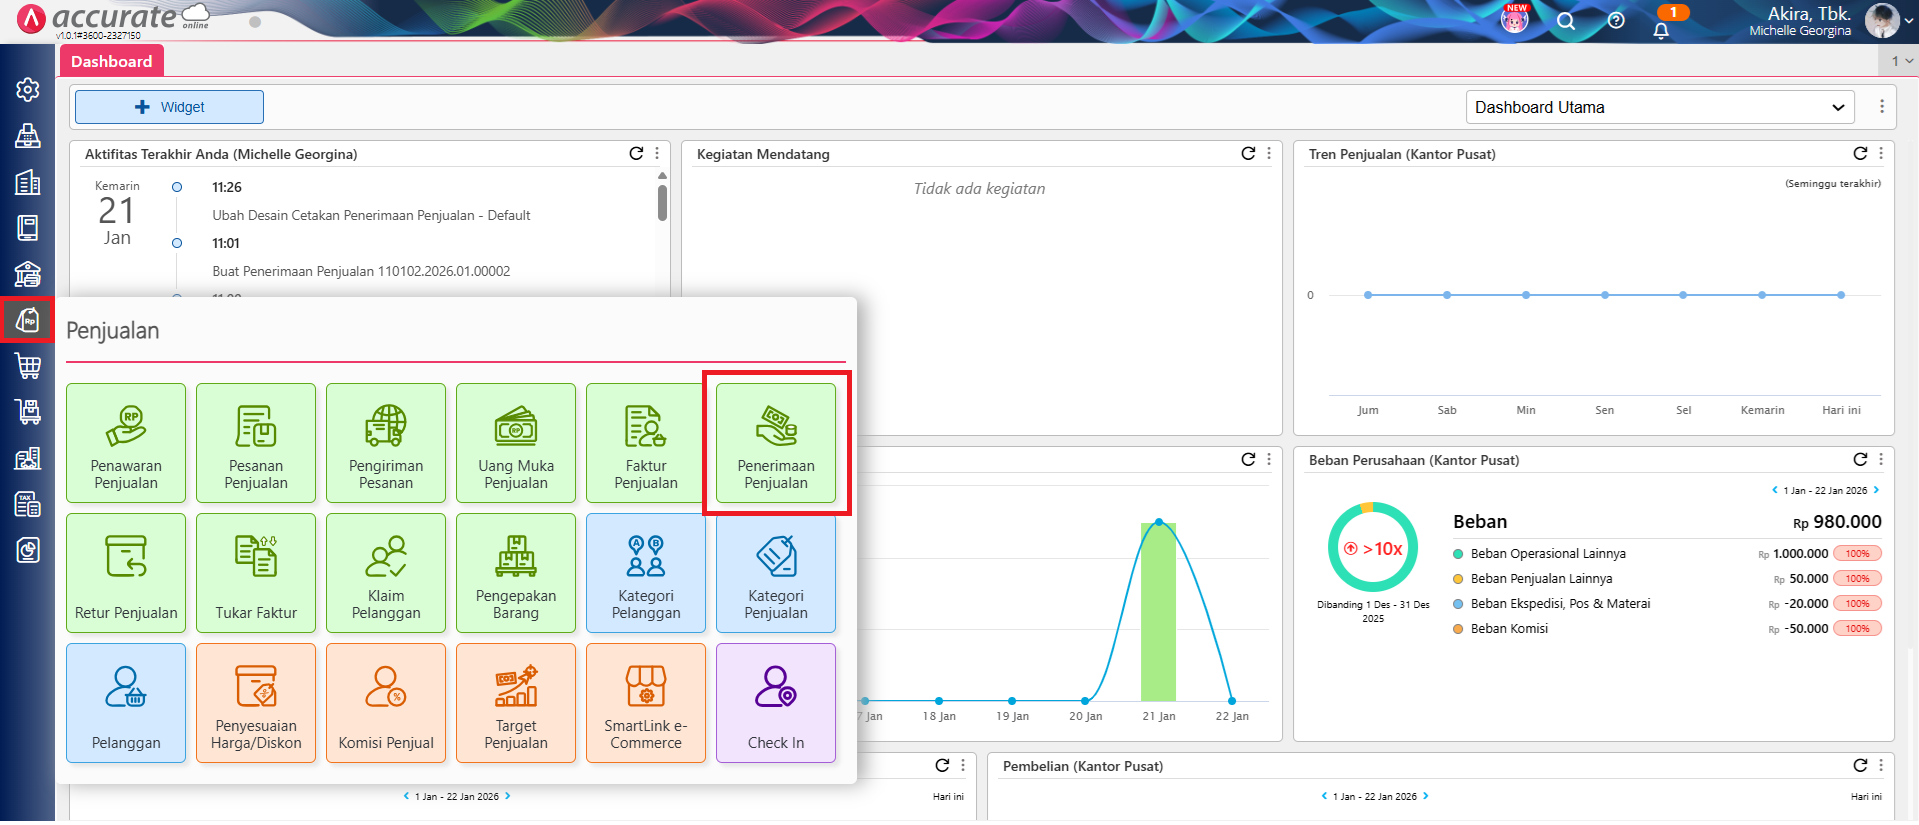Image resolution: width=1919 pixels, height=825 pixels.
Task: Click the add Widget button
Action: click(x=169, y=107)
